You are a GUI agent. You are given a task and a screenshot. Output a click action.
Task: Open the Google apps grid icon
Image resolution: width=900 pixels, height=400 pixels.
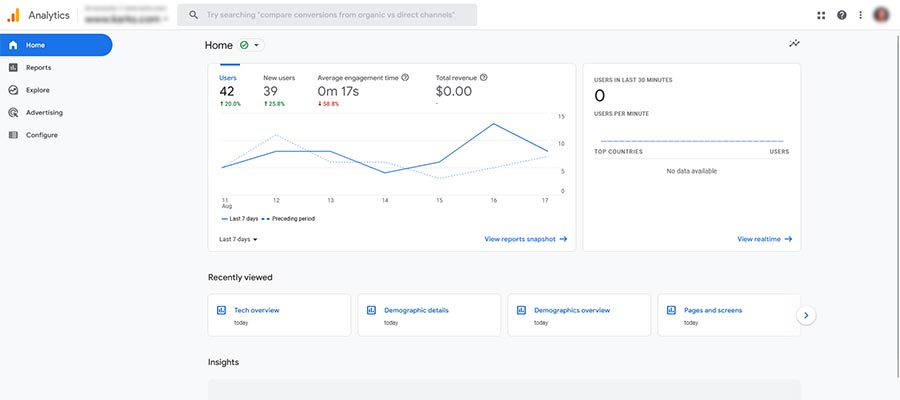(821, 15)
